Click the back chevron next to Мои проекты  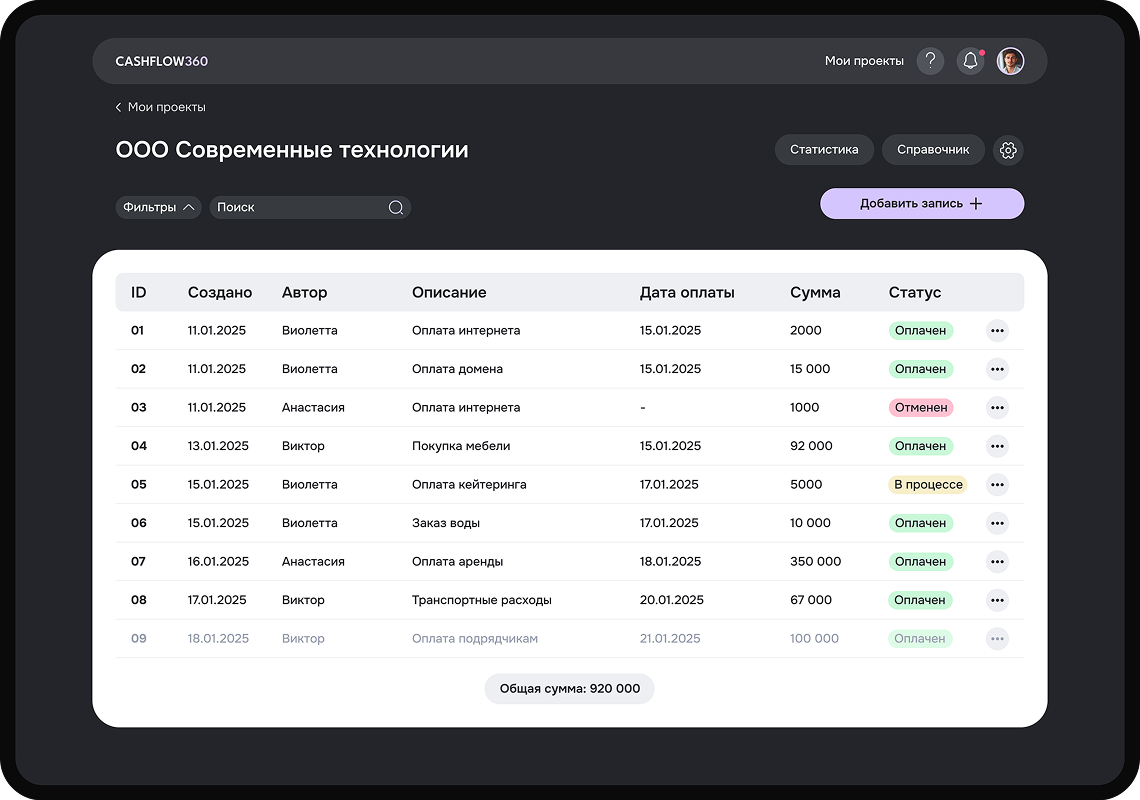pos(117,107)
